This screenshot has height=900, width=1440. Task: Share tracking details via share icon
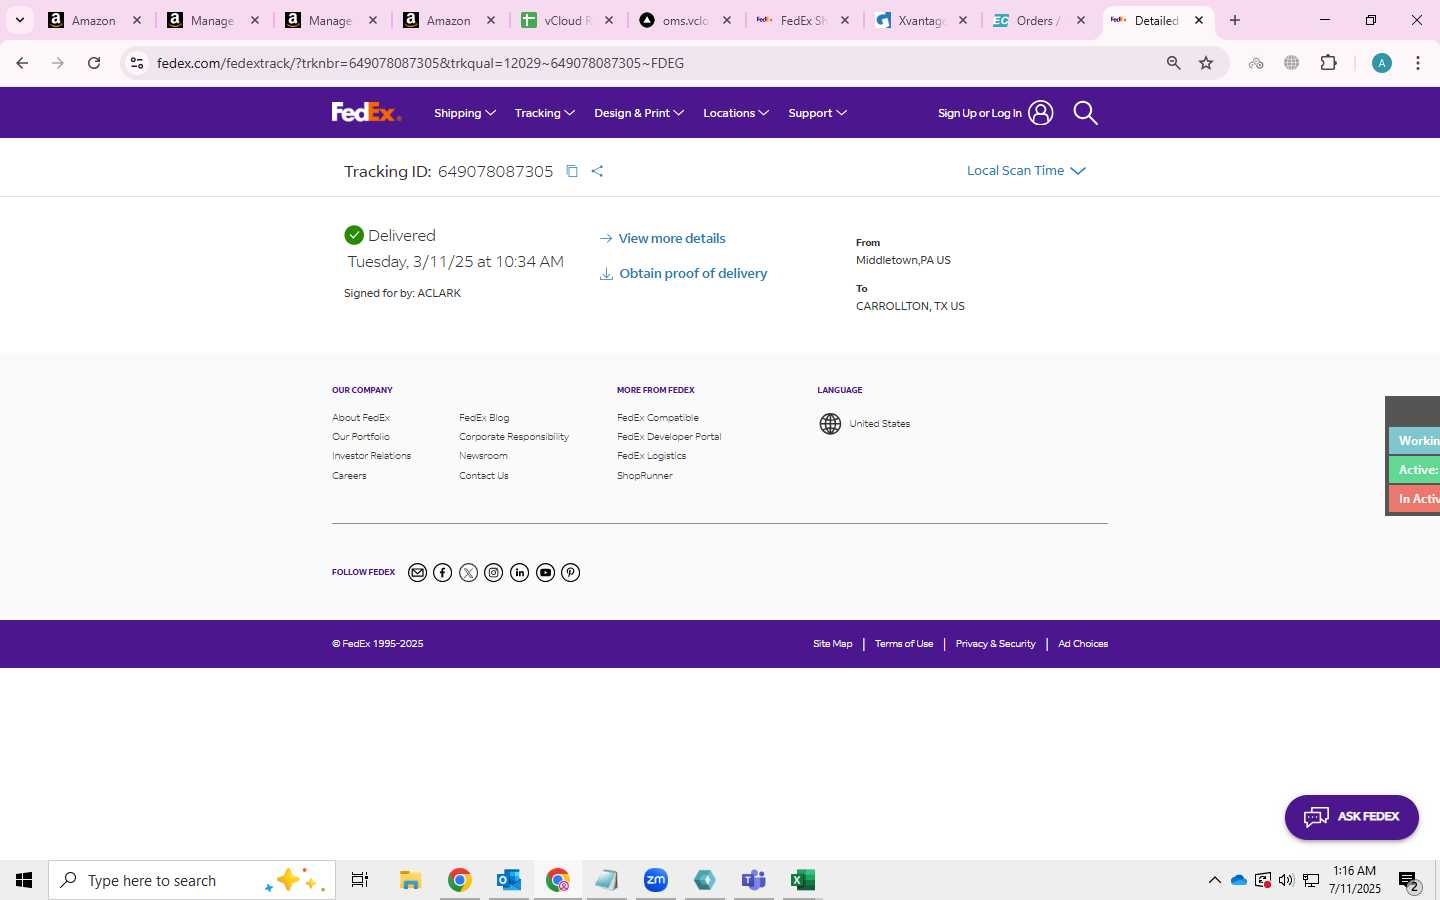[597, 171]
